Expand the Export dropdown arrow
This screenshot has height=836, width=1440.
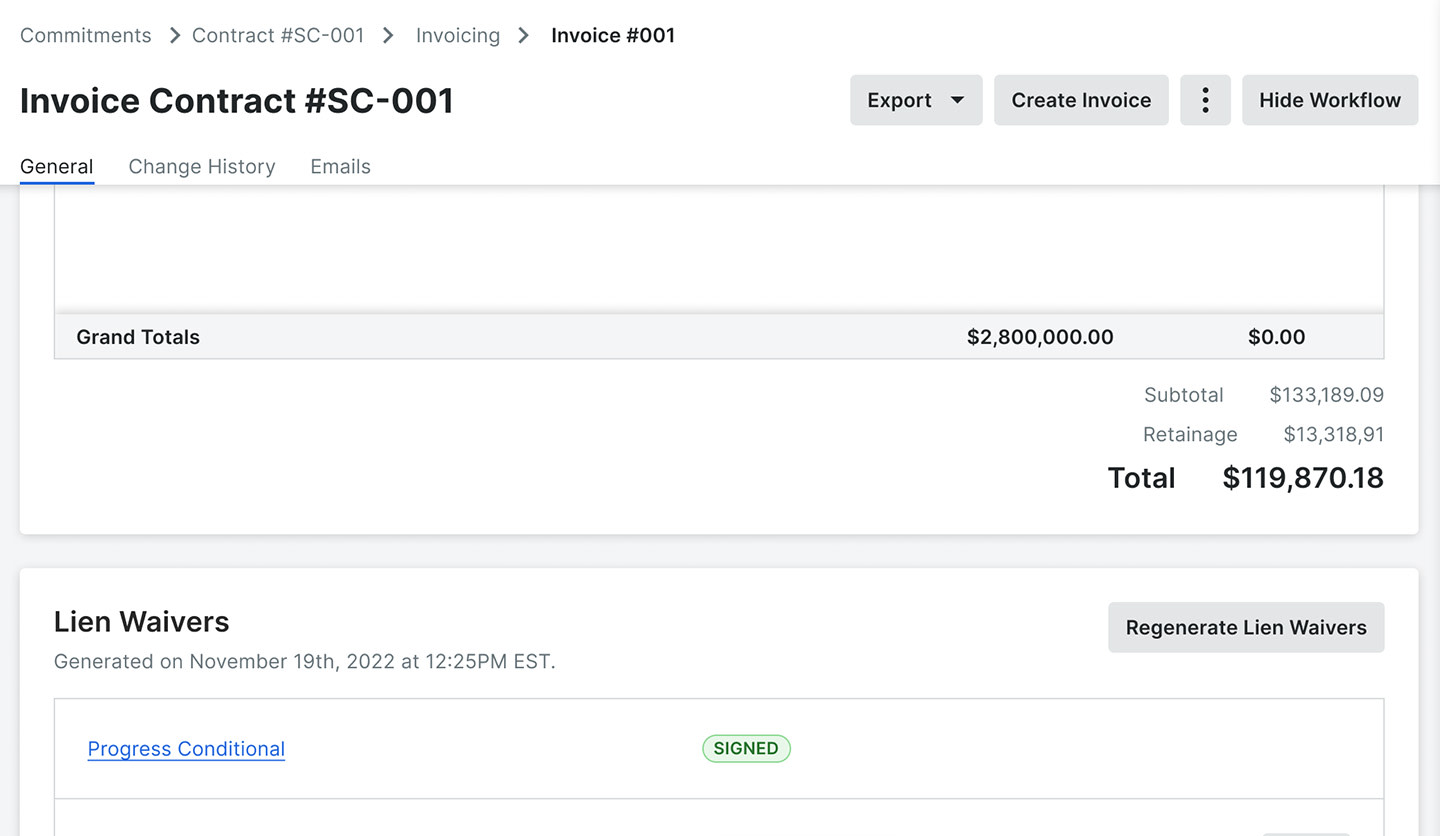coord(957,100)
